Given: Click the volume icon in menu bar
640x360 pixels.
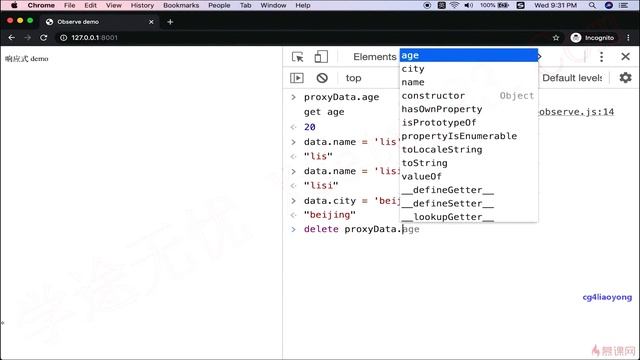Looking at the screenshot, I should (468, 5).
